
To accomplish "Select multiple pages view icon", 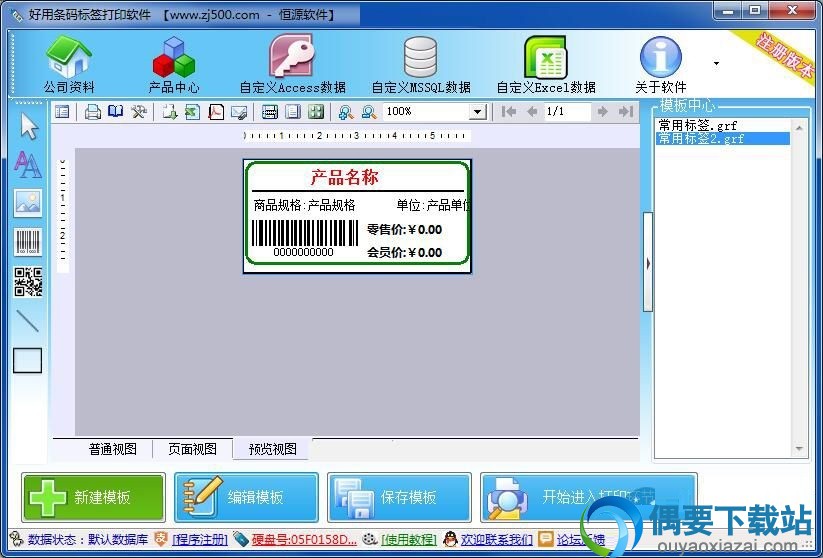I will [x=316, y=111].
